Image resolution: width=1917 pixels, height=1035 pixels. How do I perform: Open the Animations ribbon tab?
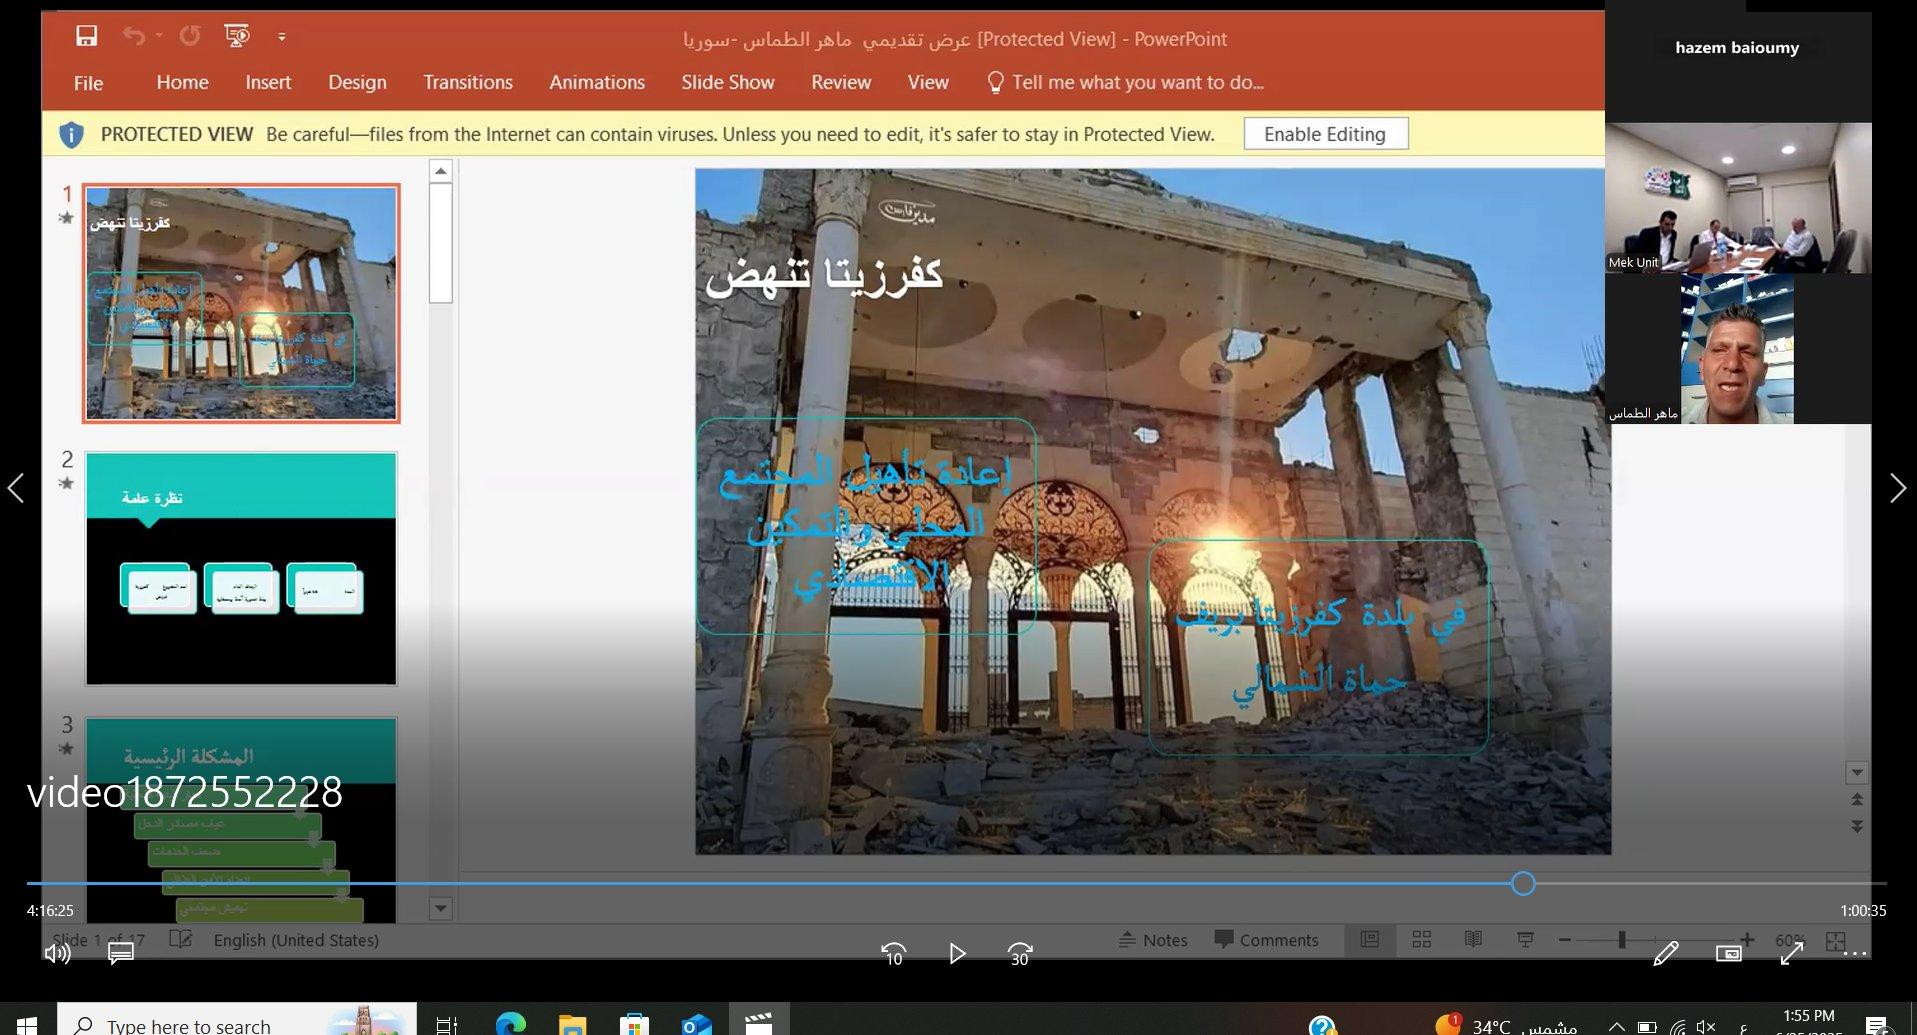tap(597, 83)
